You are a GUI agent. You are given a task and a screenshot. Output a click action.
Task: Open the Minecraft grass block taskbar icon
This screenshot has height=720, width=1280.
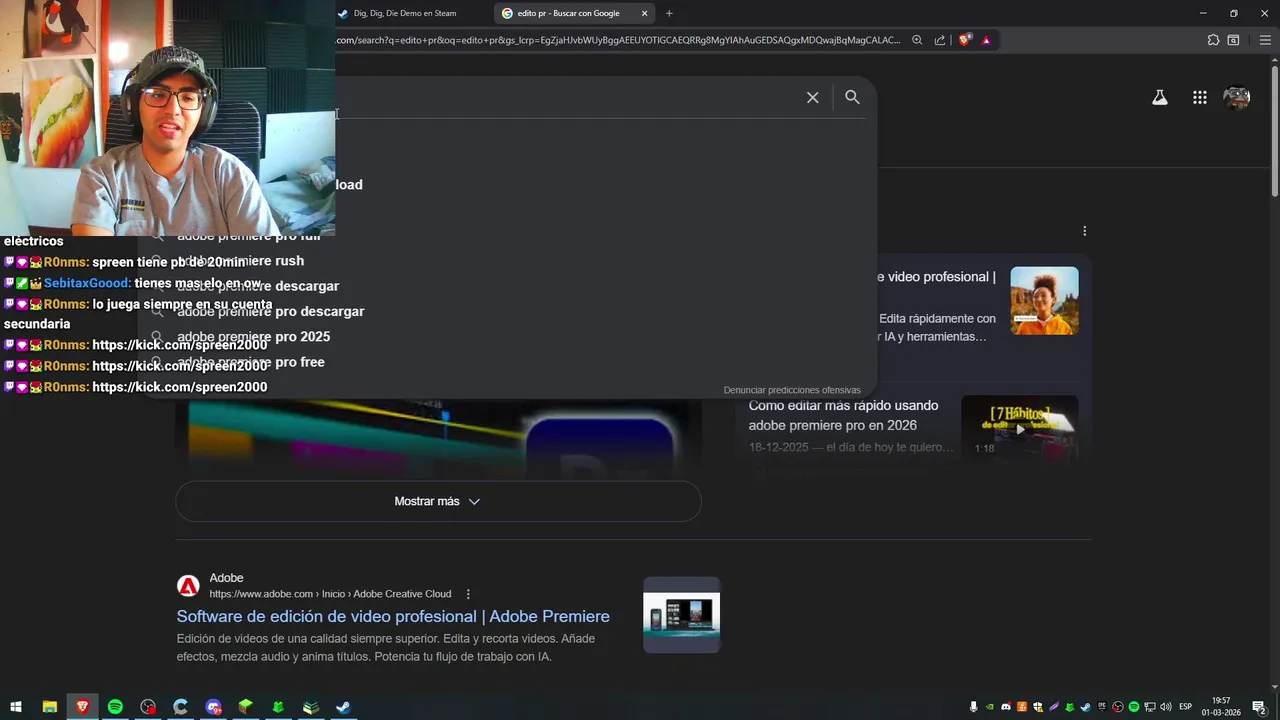[x=245, y=707]
